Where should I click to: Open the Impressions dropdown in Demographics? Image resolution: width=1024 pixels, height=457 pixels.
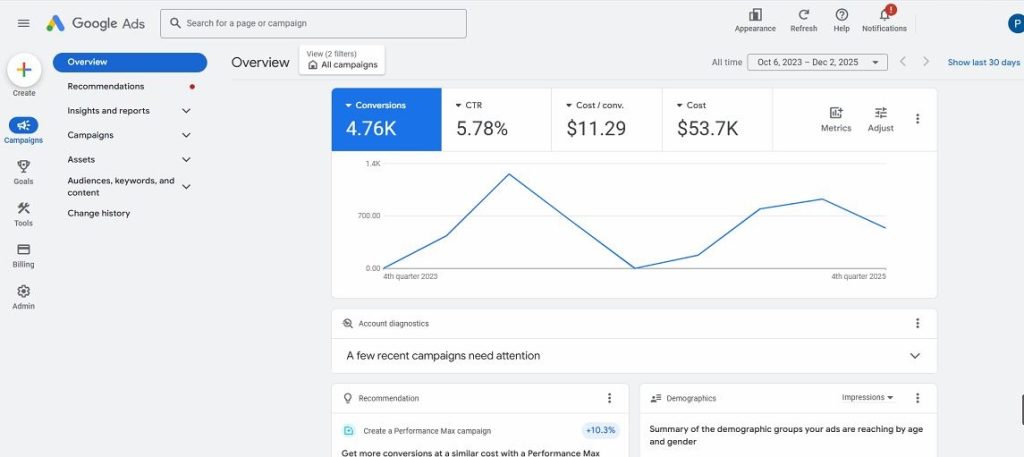click(x=867, y=397)
